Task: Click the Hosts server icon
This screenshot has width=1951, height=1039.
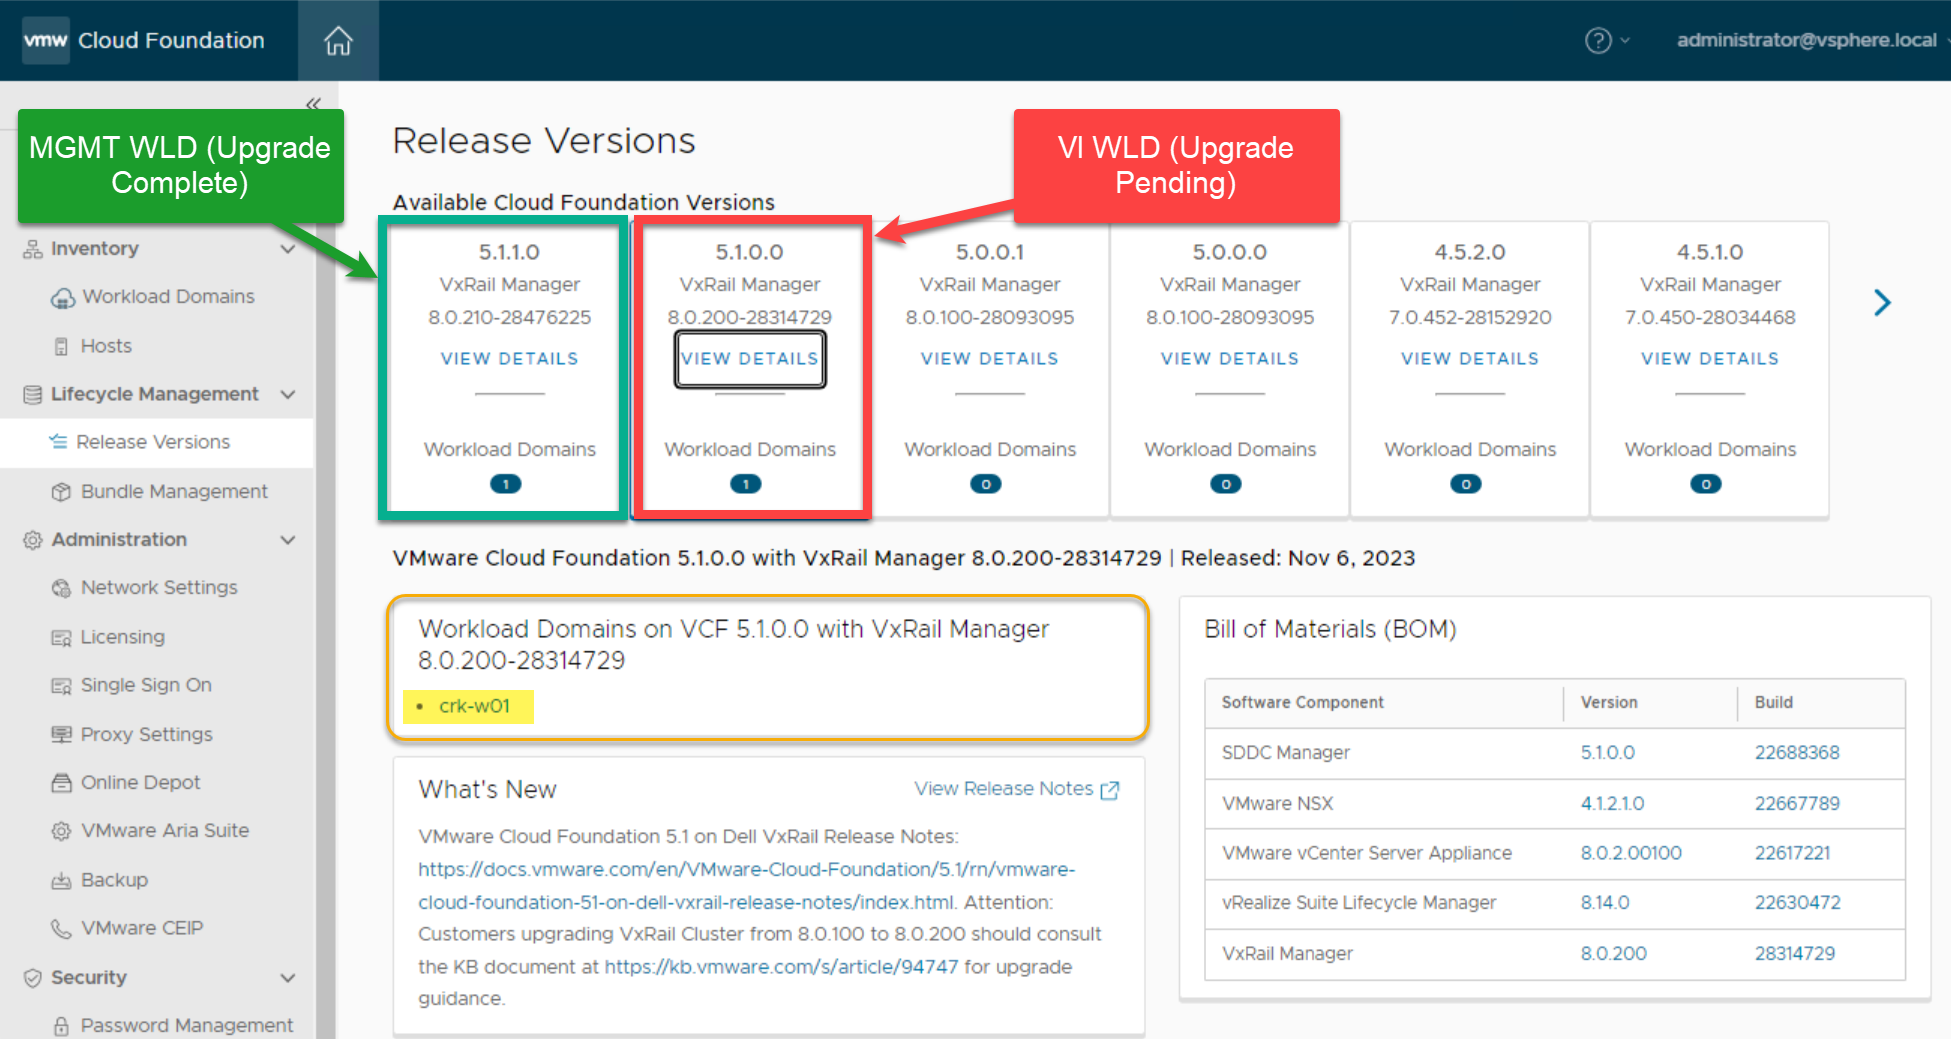Action: [61, 347]
